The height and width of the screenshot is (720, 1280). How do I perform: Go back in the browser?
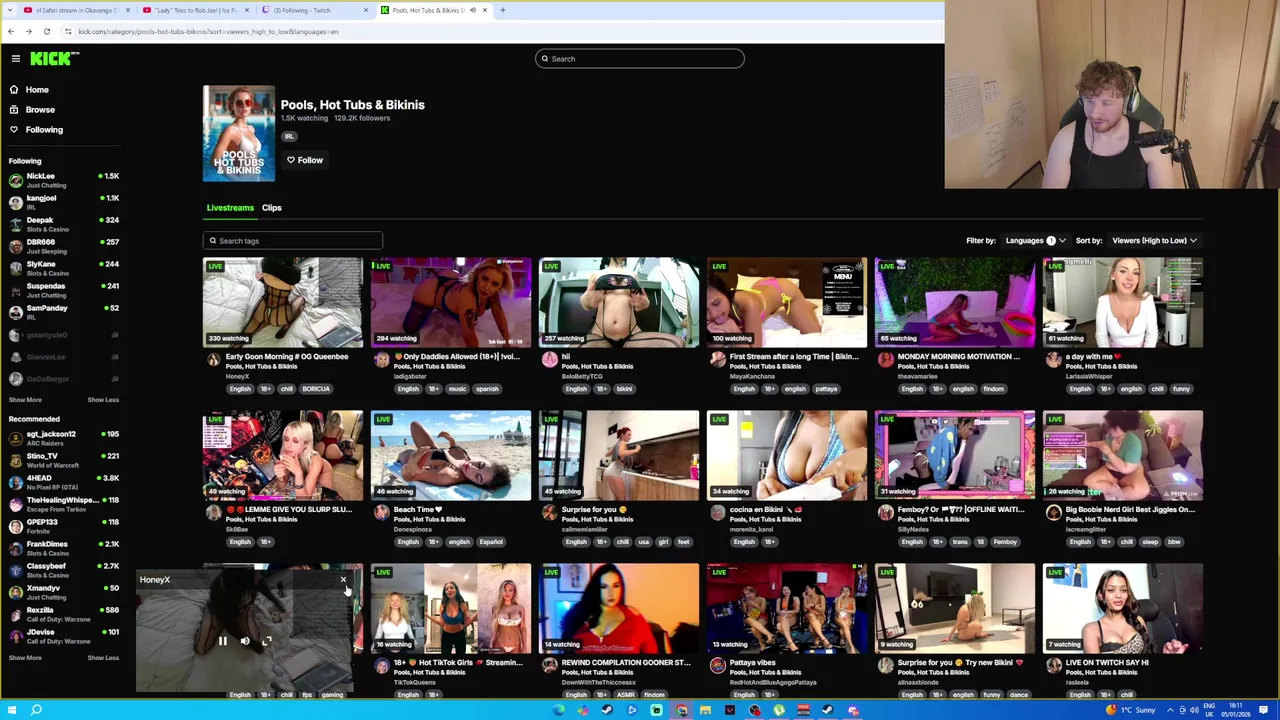(x=11, y=32)
